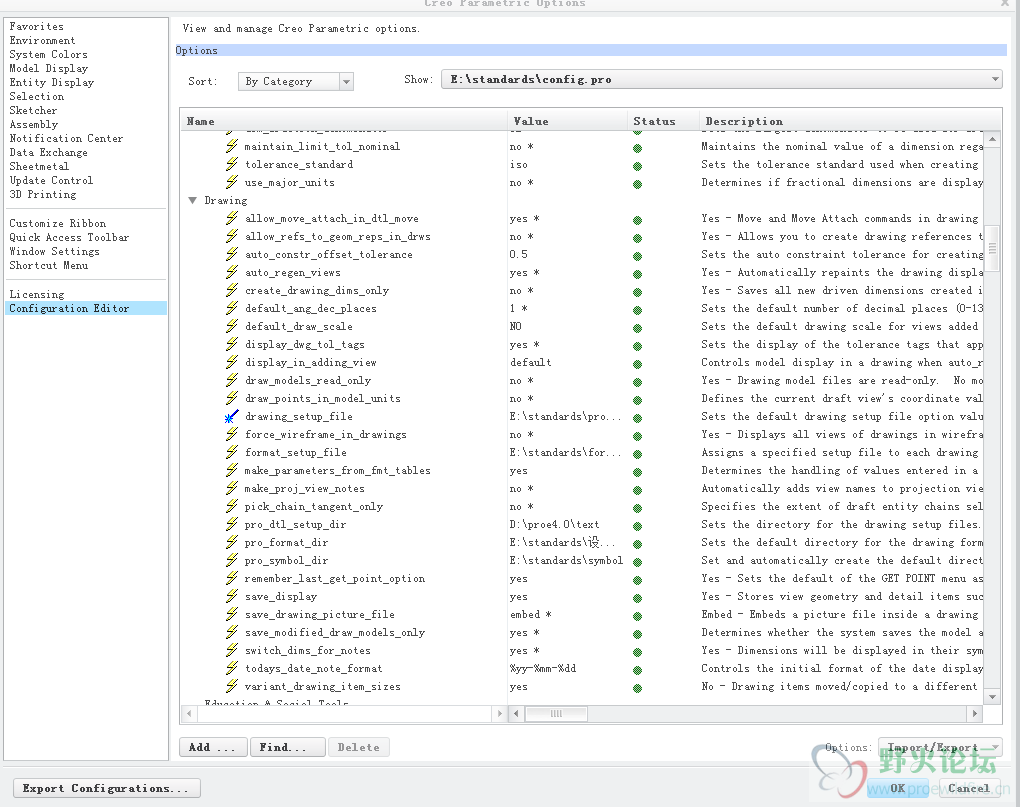Click lightning icon beside todays_date_note_format
The height and width of the screenshot is (807, 1020).
(x=232, y=669)
